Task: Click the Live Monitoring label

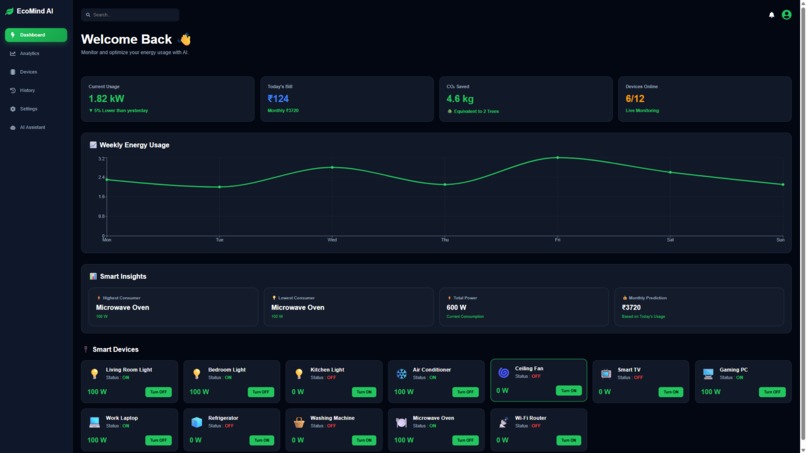Action: point(642,111)
